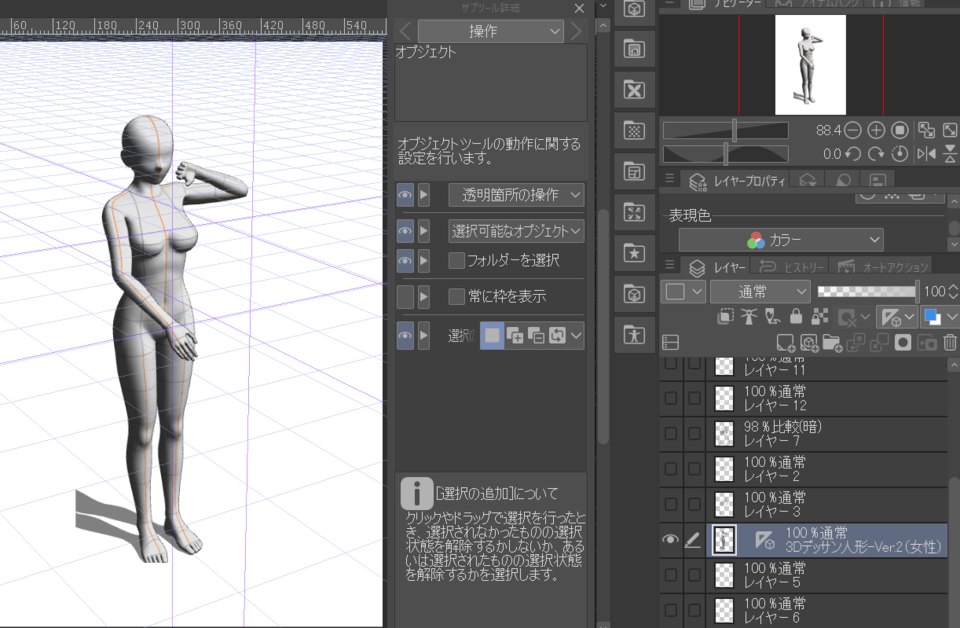The image size is (960, 628).
Task: Zoom out in the Navigator panel
Action: (853, 130)
